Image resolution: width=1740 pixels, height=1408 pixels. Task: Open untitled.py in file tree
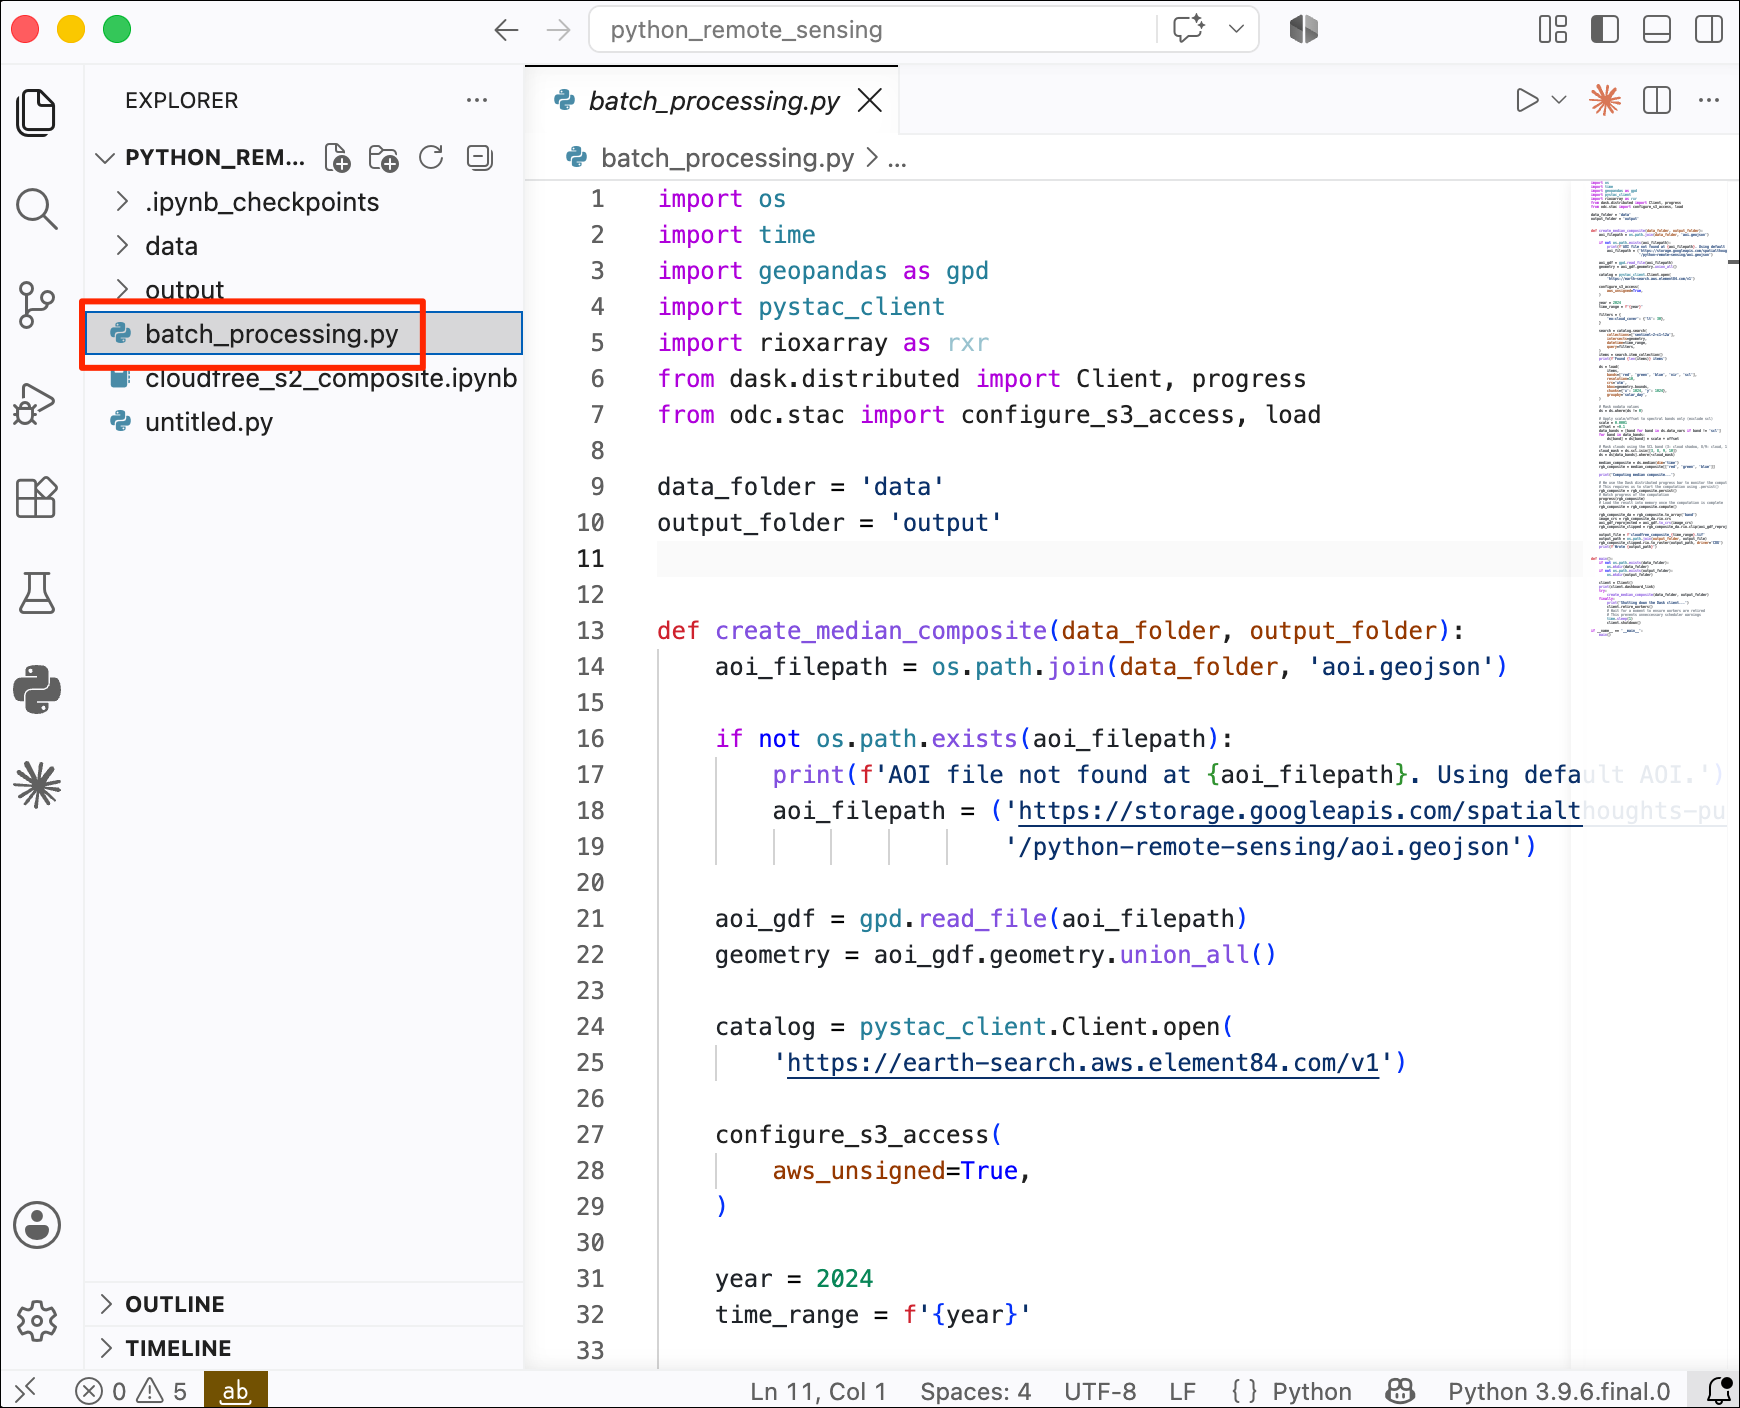[304, 422]
